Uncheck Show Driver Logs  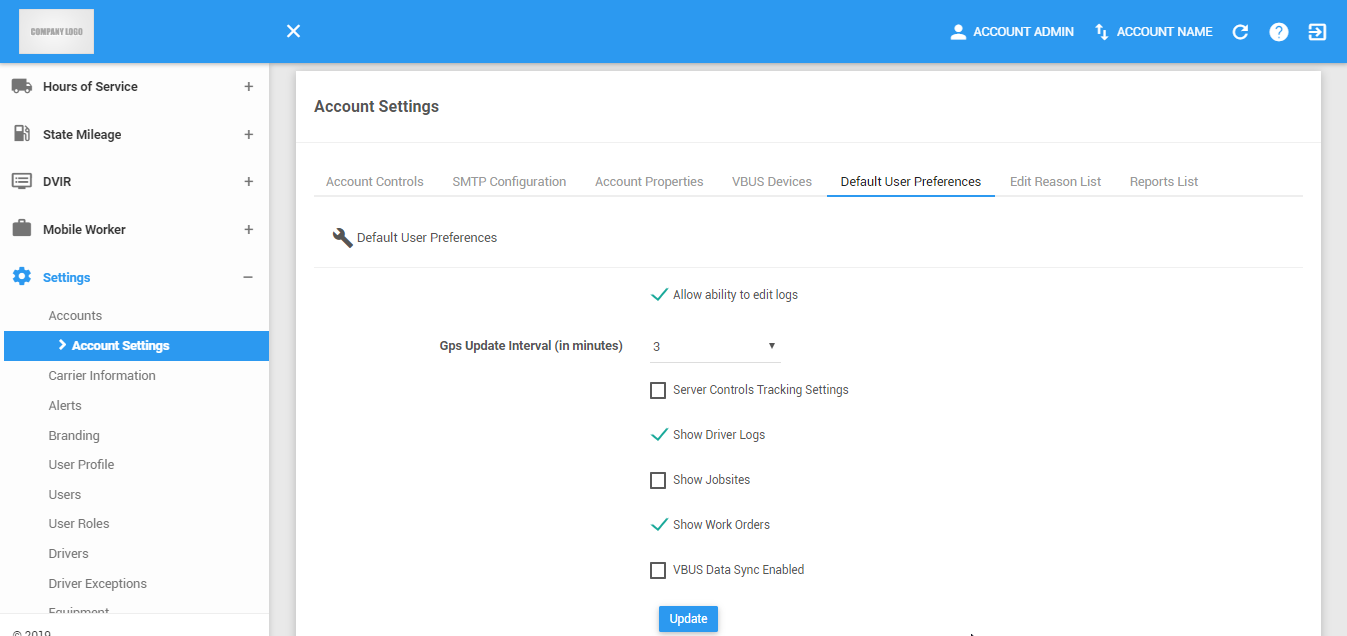coord(659,435)
